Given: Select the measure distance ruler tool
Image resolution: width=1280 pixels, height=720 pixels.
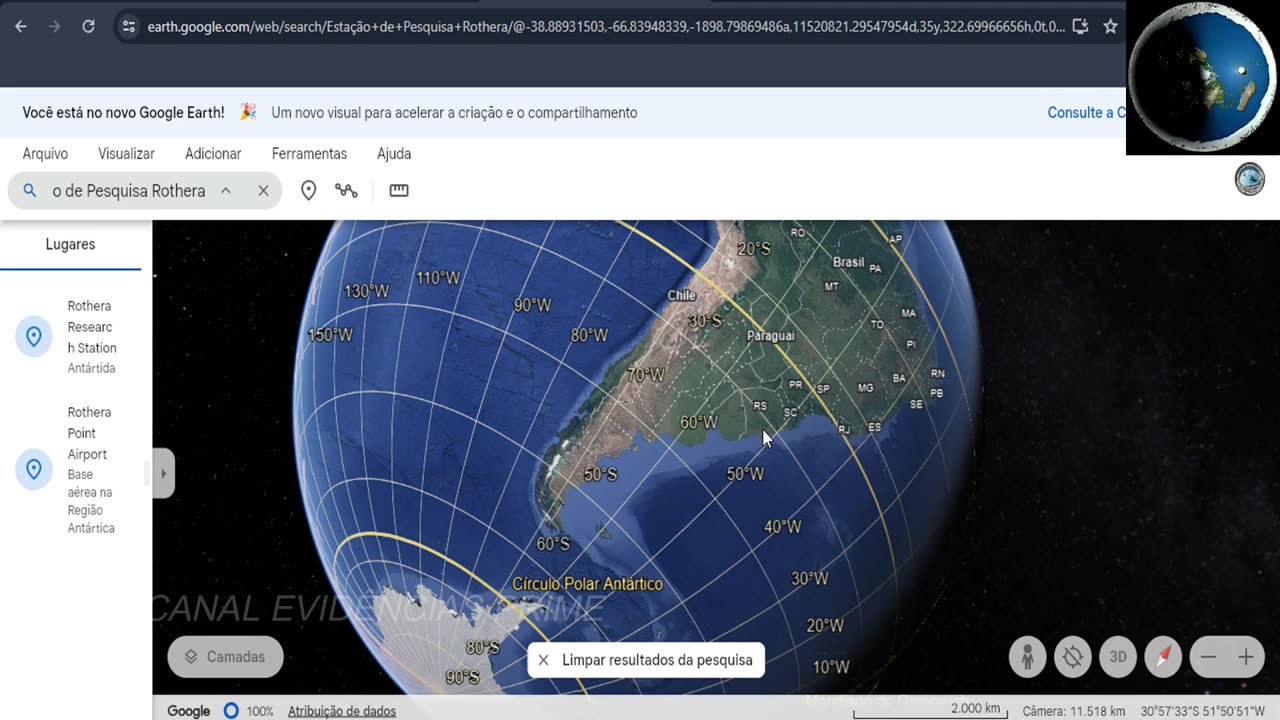Looking at the screenshot, I should [x=399, y=190].
